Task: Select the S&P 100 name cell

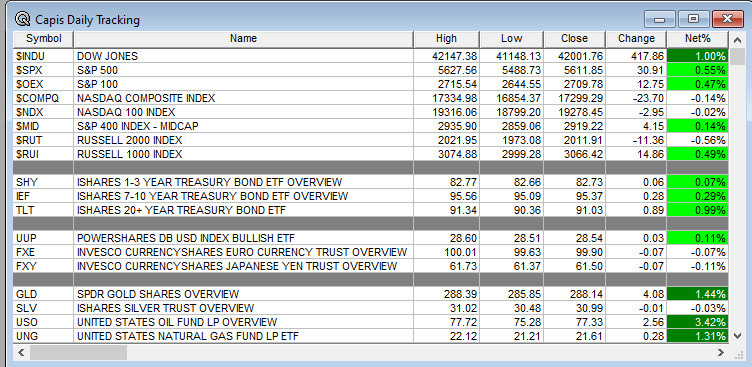Action: pyautogui.click(x=243, y=84)
